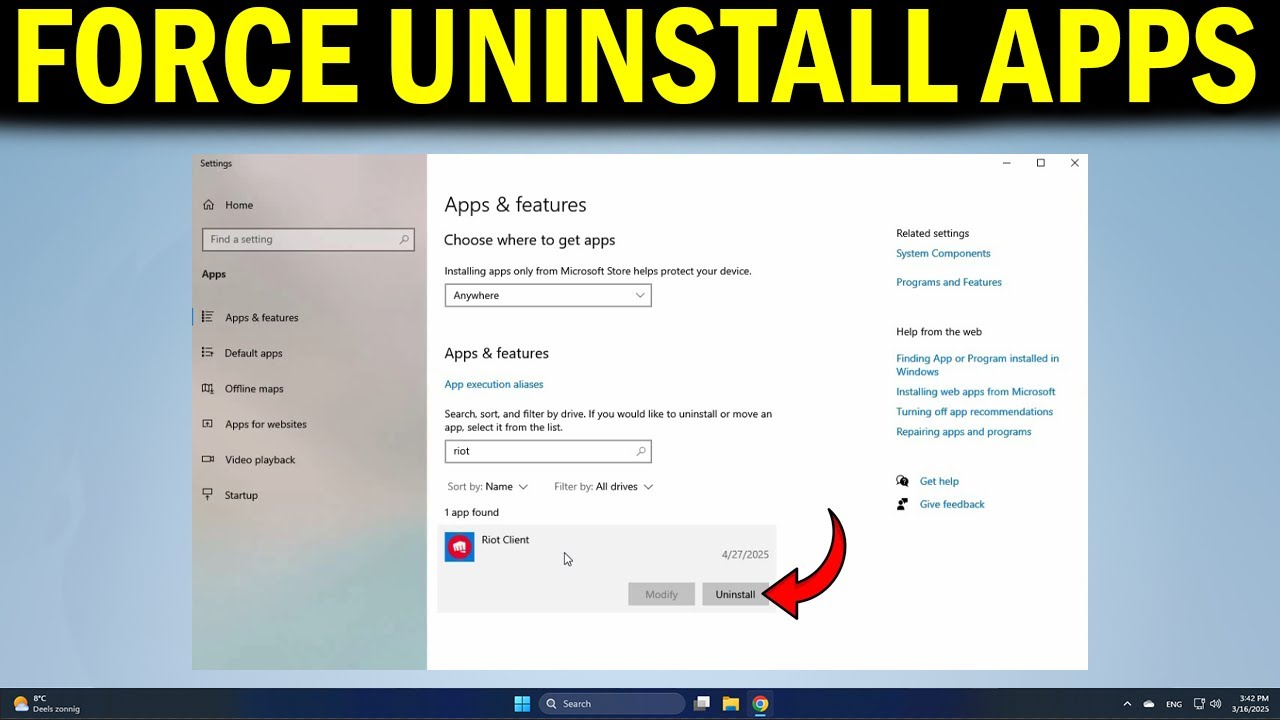Select the Offline maps sidebar icon
The width and height of the screenshot is (1280, 720).
coord(208,388)
